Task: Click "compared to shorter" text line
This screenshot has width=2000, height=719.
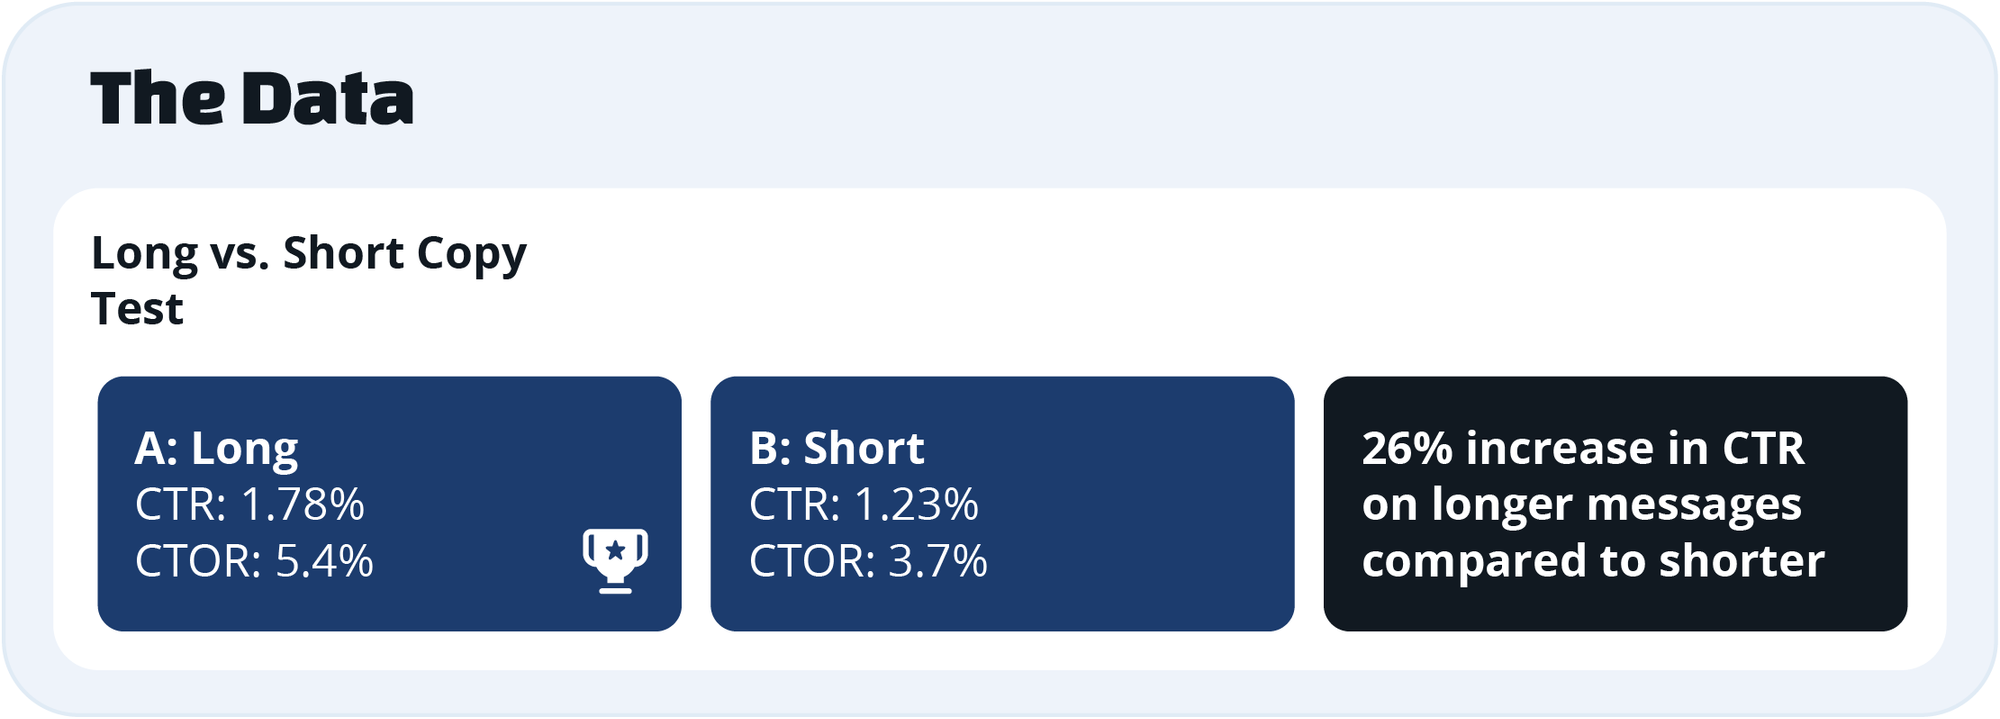Action: 1593,561
